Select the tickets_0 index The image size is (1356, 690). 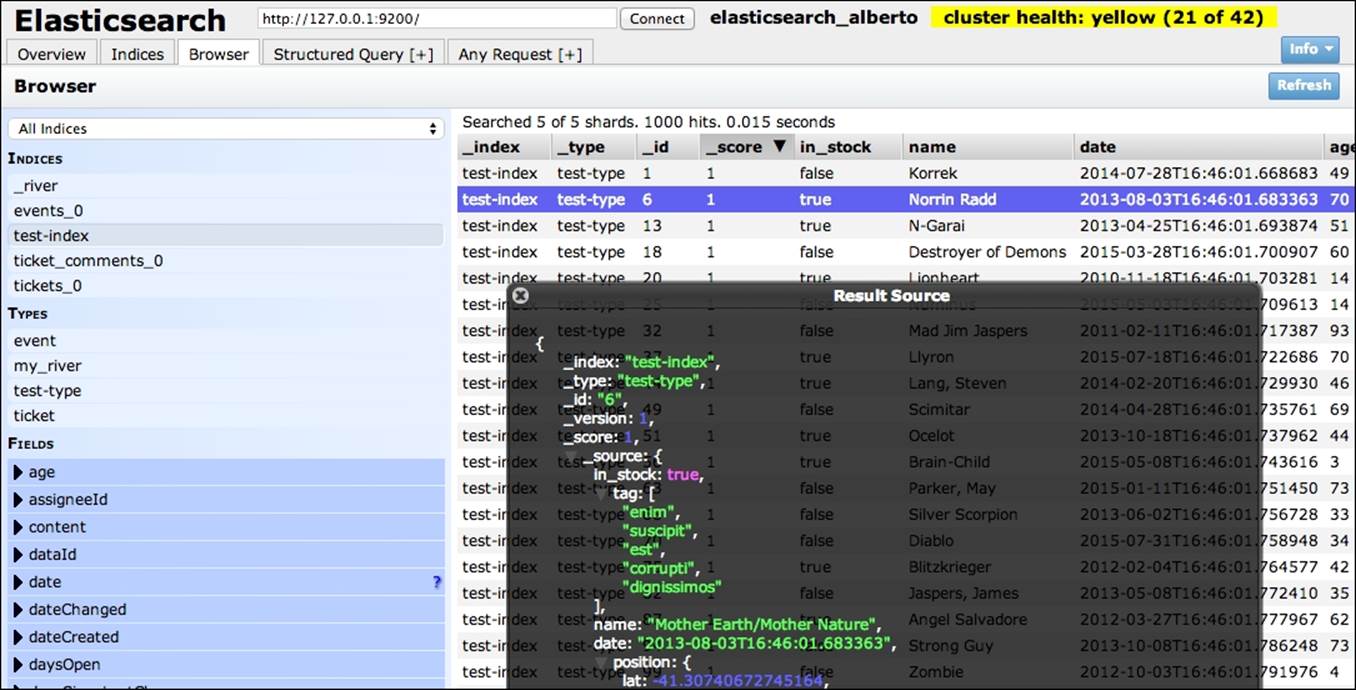click(48, 286)
